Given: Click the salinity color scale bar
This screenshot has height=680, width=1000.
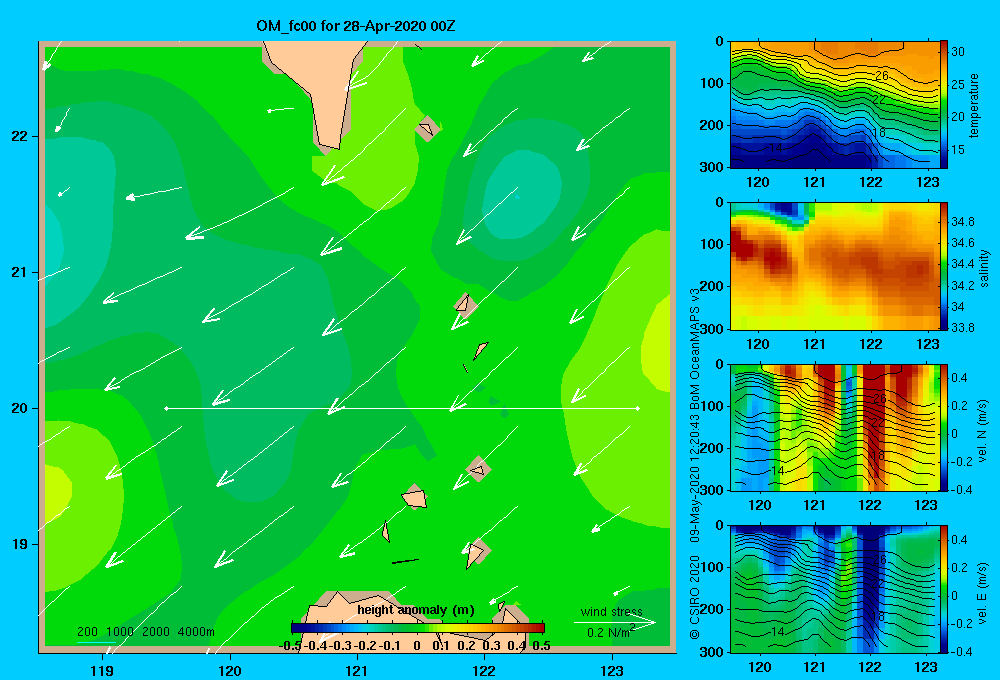Looking at the screenshot, I should (944, 266).
